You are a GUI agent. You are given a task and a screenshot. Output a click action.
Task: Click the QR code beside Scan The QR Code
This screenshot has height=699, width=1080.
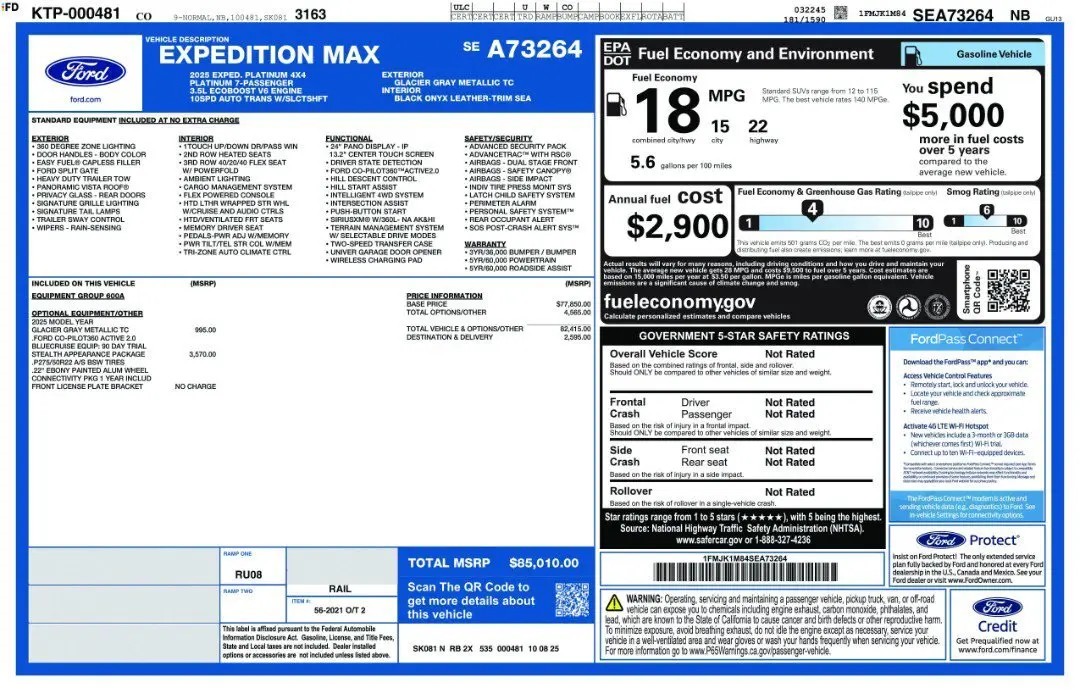click(572, 601)
